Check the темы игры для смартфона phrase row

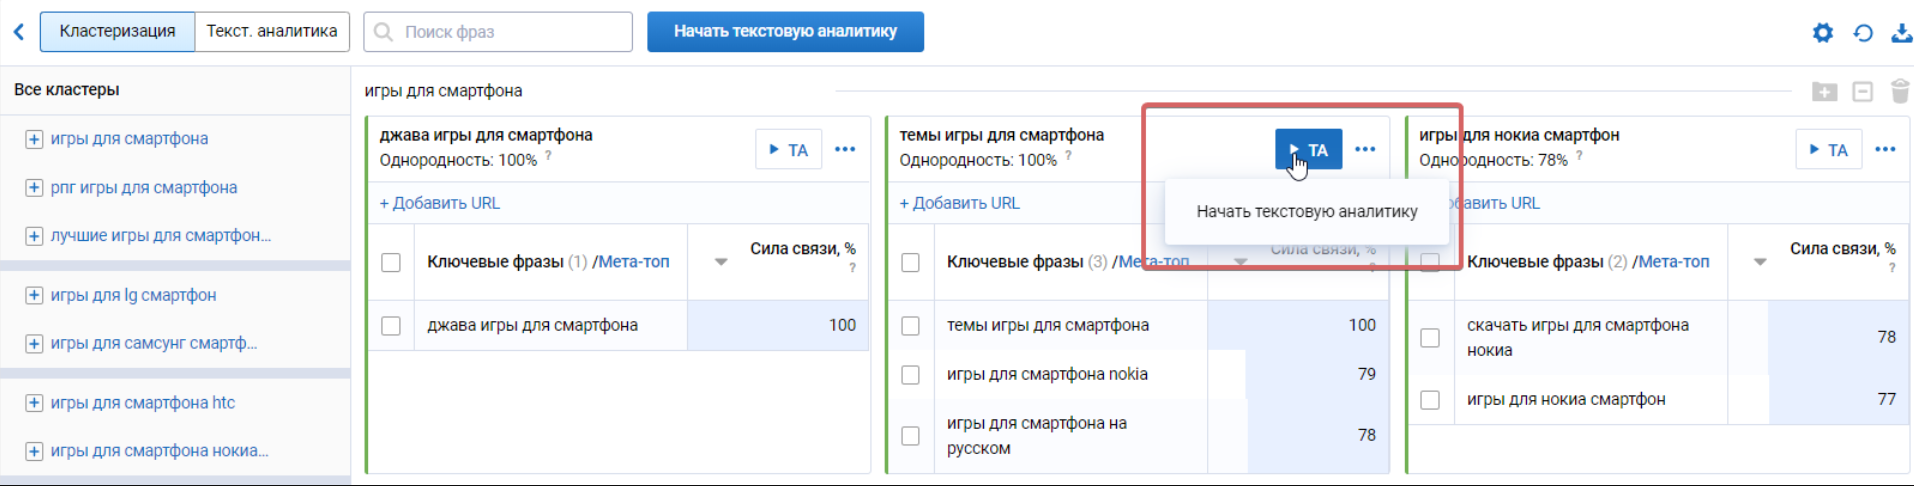pos(911,326)
